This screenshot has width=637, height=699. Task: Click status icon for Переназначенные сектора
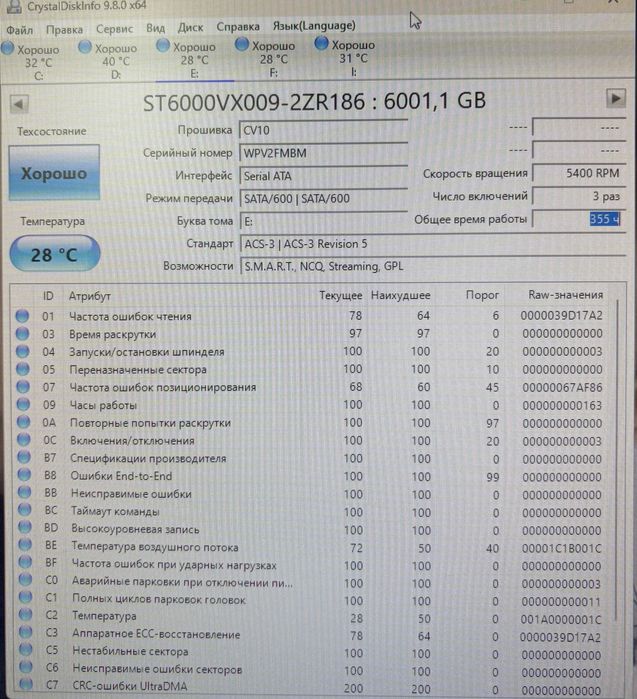click(22, 369)
